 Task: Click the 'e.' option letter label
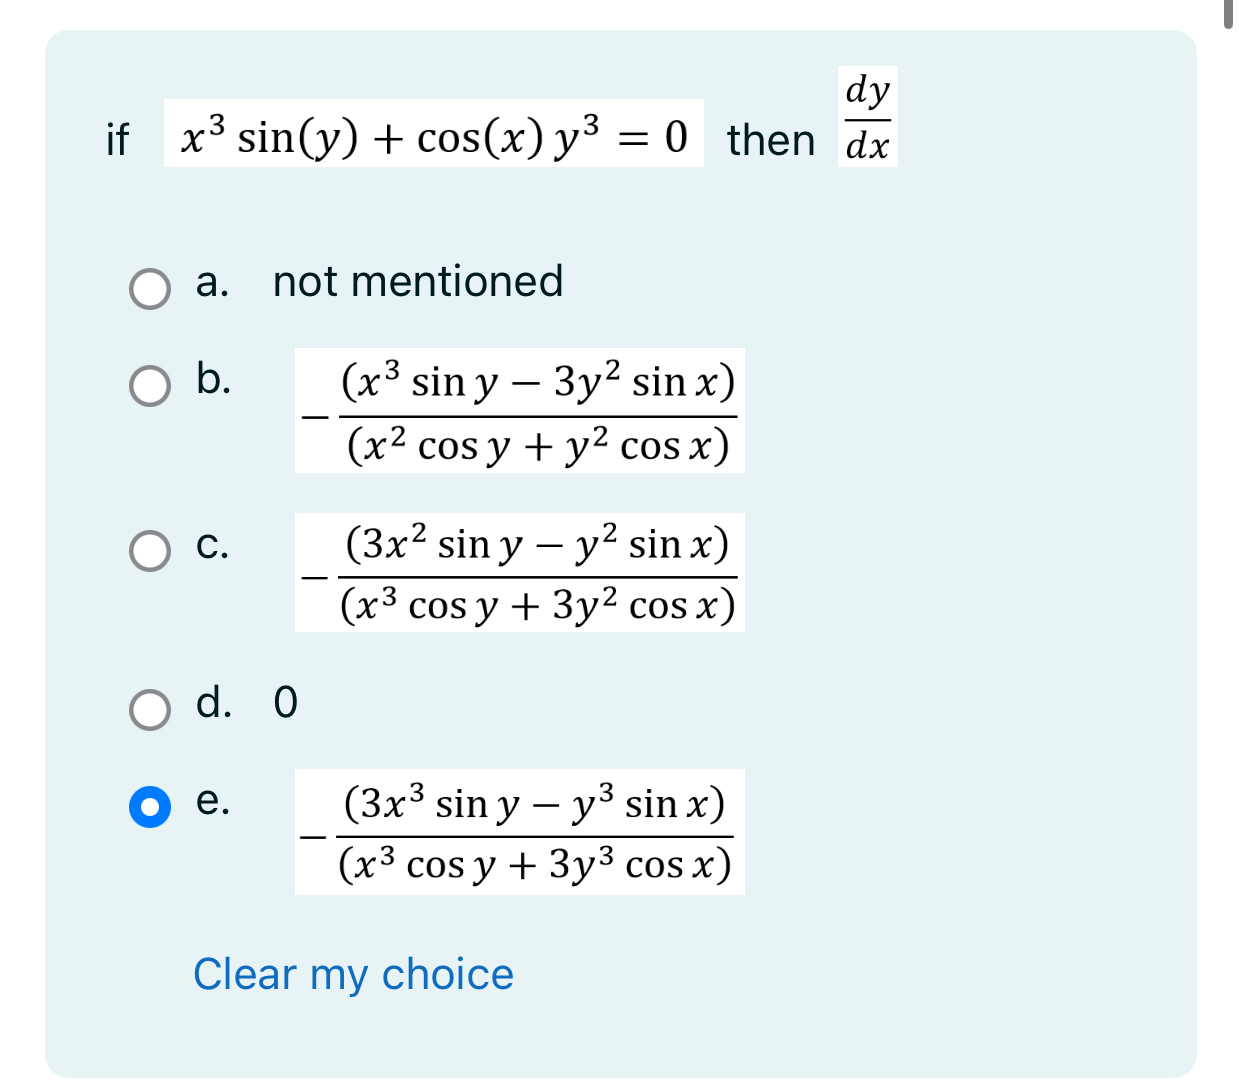point(213,800)
